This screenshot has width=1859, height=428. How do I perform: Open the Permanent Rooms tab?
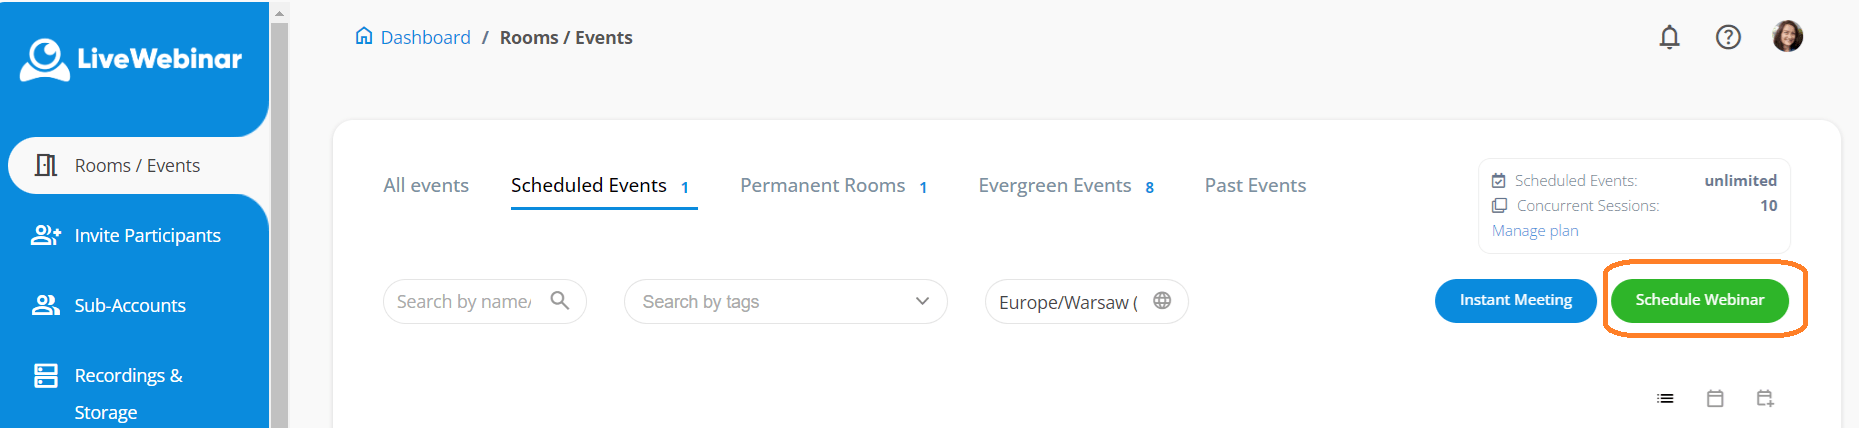click(x=823, y=185)
